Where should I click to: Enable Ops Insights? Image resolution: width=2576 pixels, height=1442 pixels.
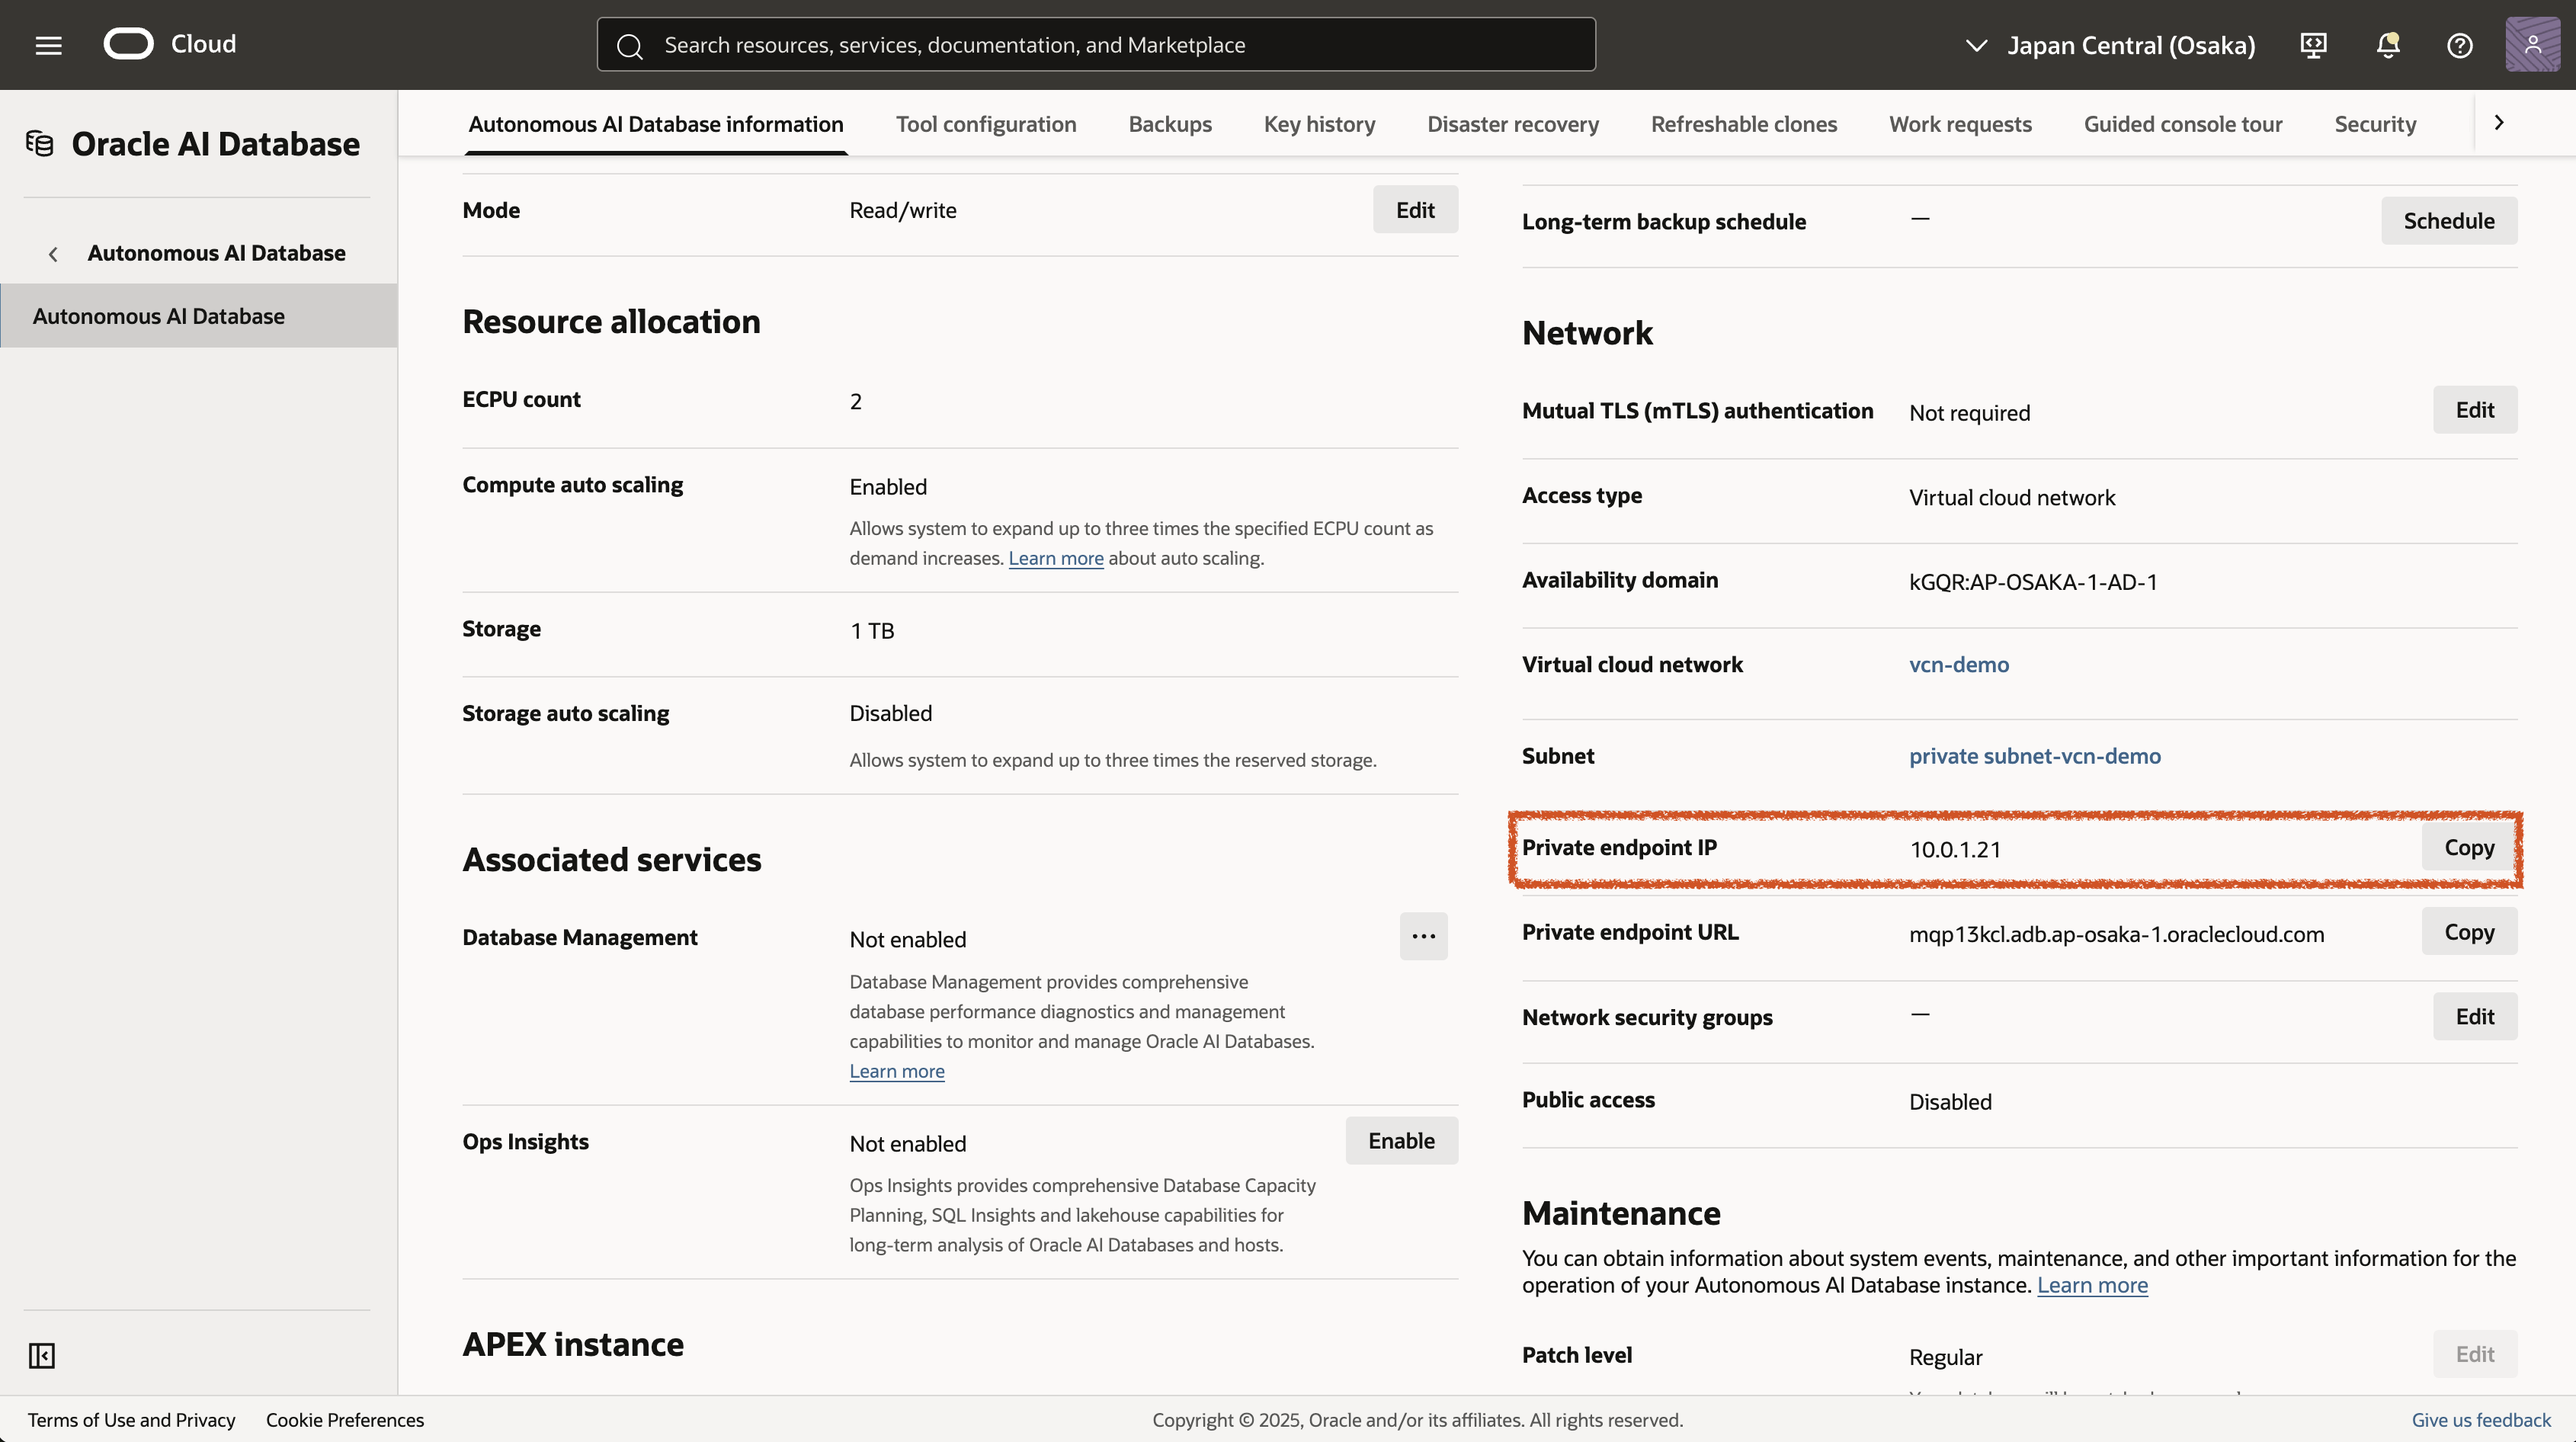(1400, 1141)
